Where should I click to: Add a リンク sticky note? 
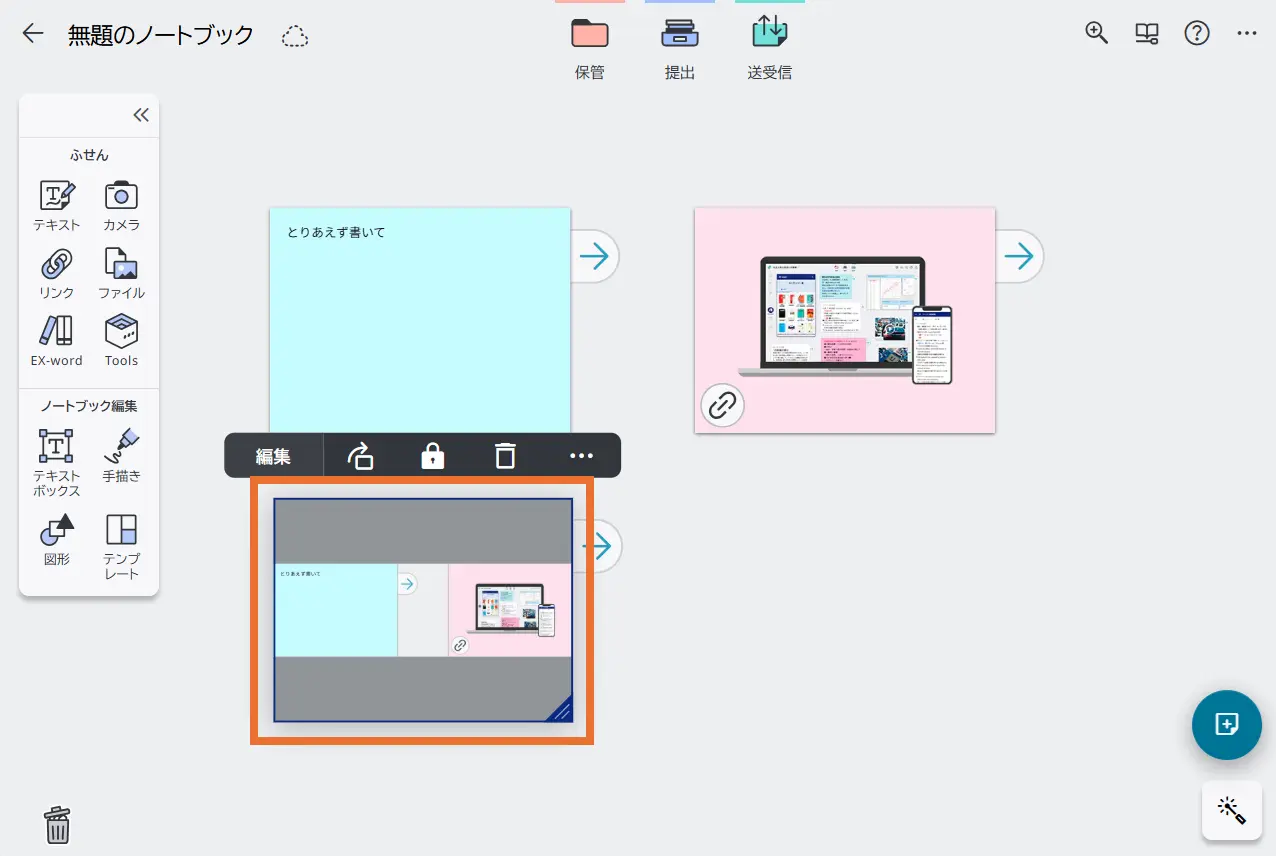point(57,274)
